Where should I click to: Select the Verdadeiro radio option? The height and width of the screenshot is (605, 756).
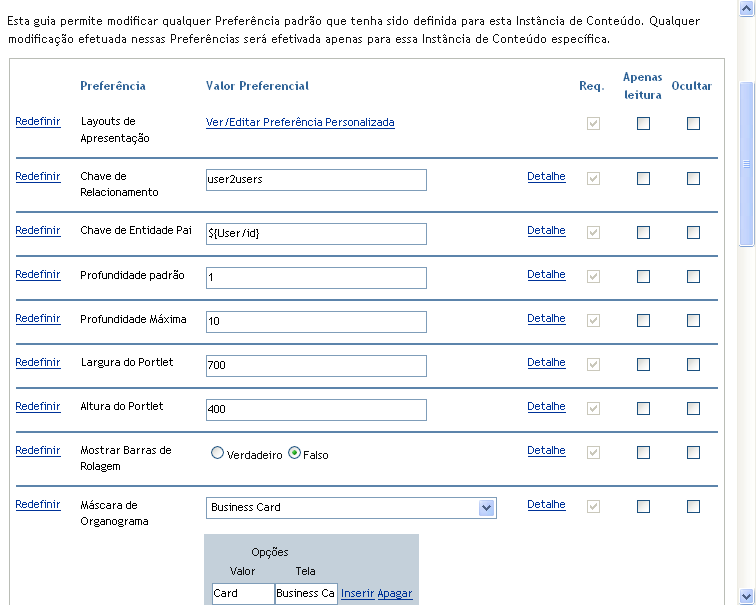pyautogui.click(x=217, y=454)
